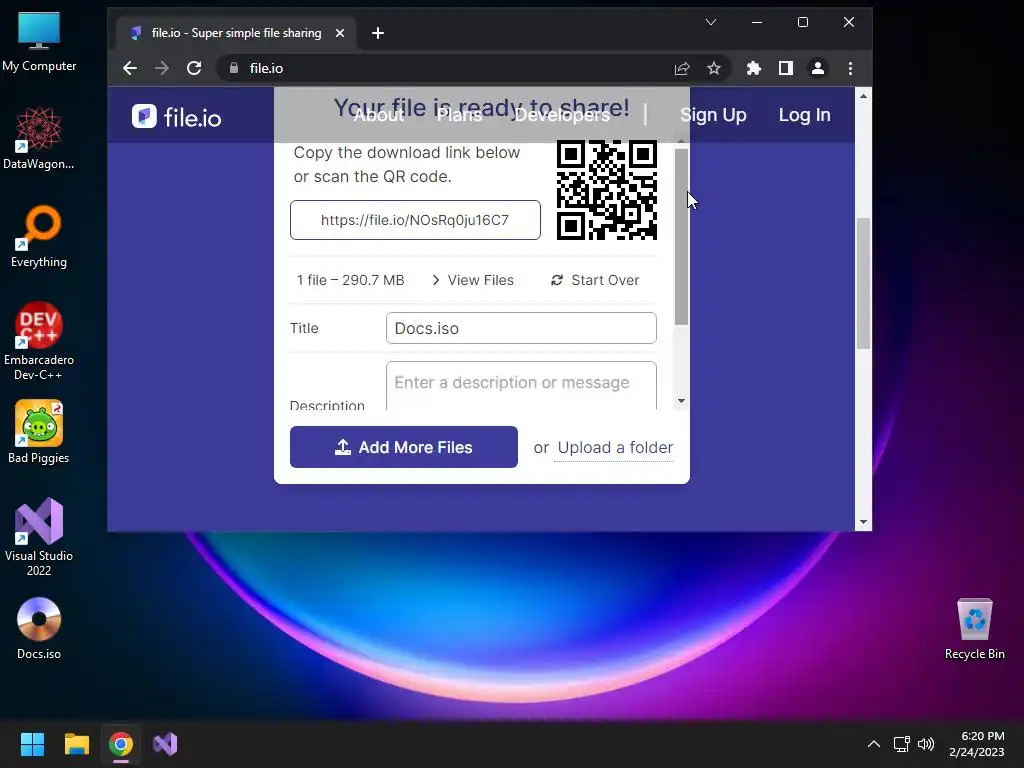The width and height of the screenshot is (1024, 768).
Task: Click the QR code image
Action: tap(607, 189)
